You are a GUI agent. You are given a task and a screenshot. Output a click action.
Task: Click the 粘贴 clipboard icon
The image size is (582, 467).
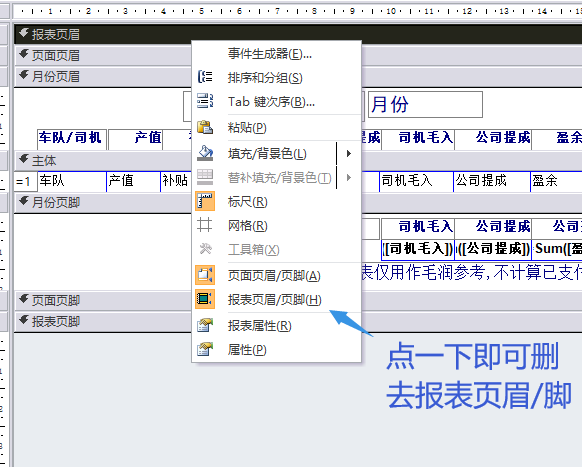pos(205,127)
